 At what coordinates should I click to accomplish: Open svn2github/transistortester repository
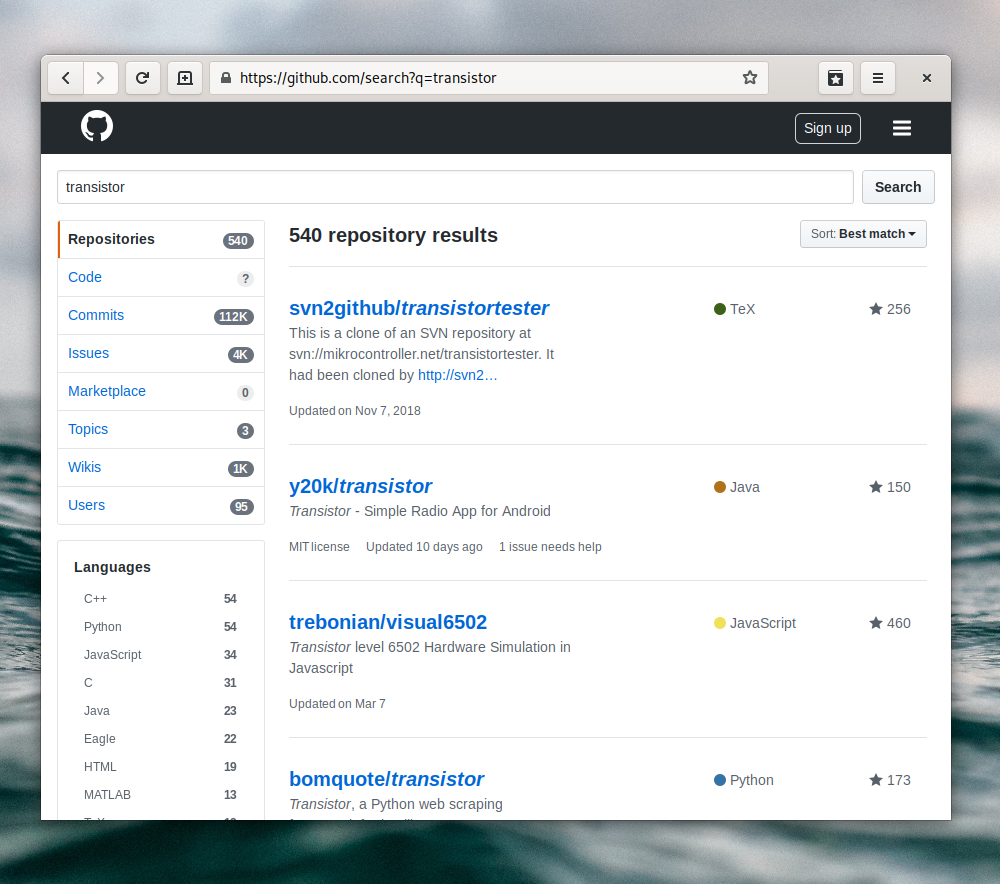(418, 308)
